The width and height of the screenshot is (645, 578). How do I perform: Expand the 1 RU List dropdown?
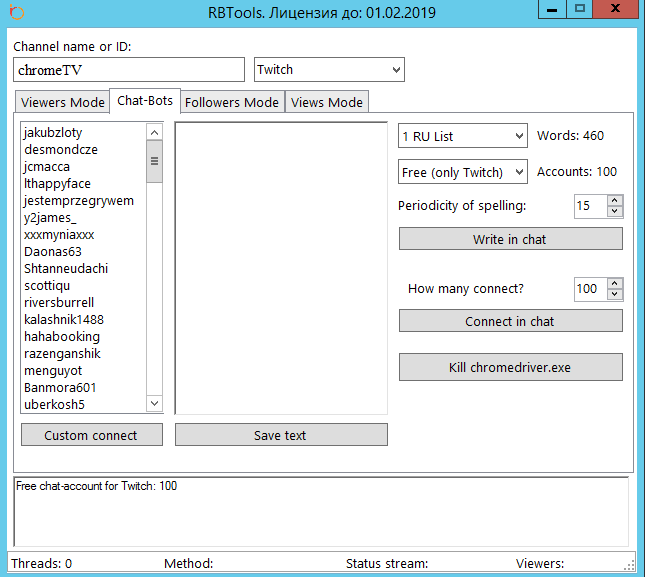tap(462, 136)
